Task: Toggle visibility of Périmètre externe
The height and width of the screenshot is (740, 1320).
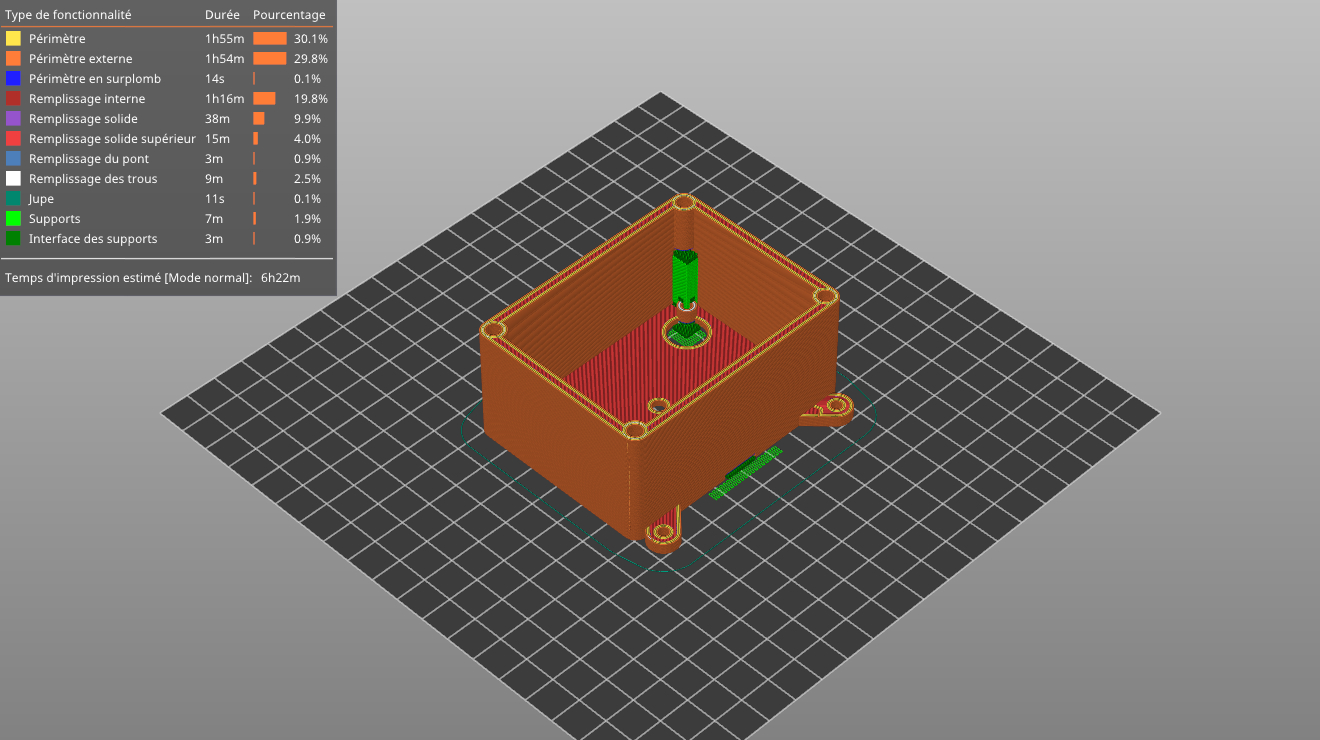Action: 80,59
